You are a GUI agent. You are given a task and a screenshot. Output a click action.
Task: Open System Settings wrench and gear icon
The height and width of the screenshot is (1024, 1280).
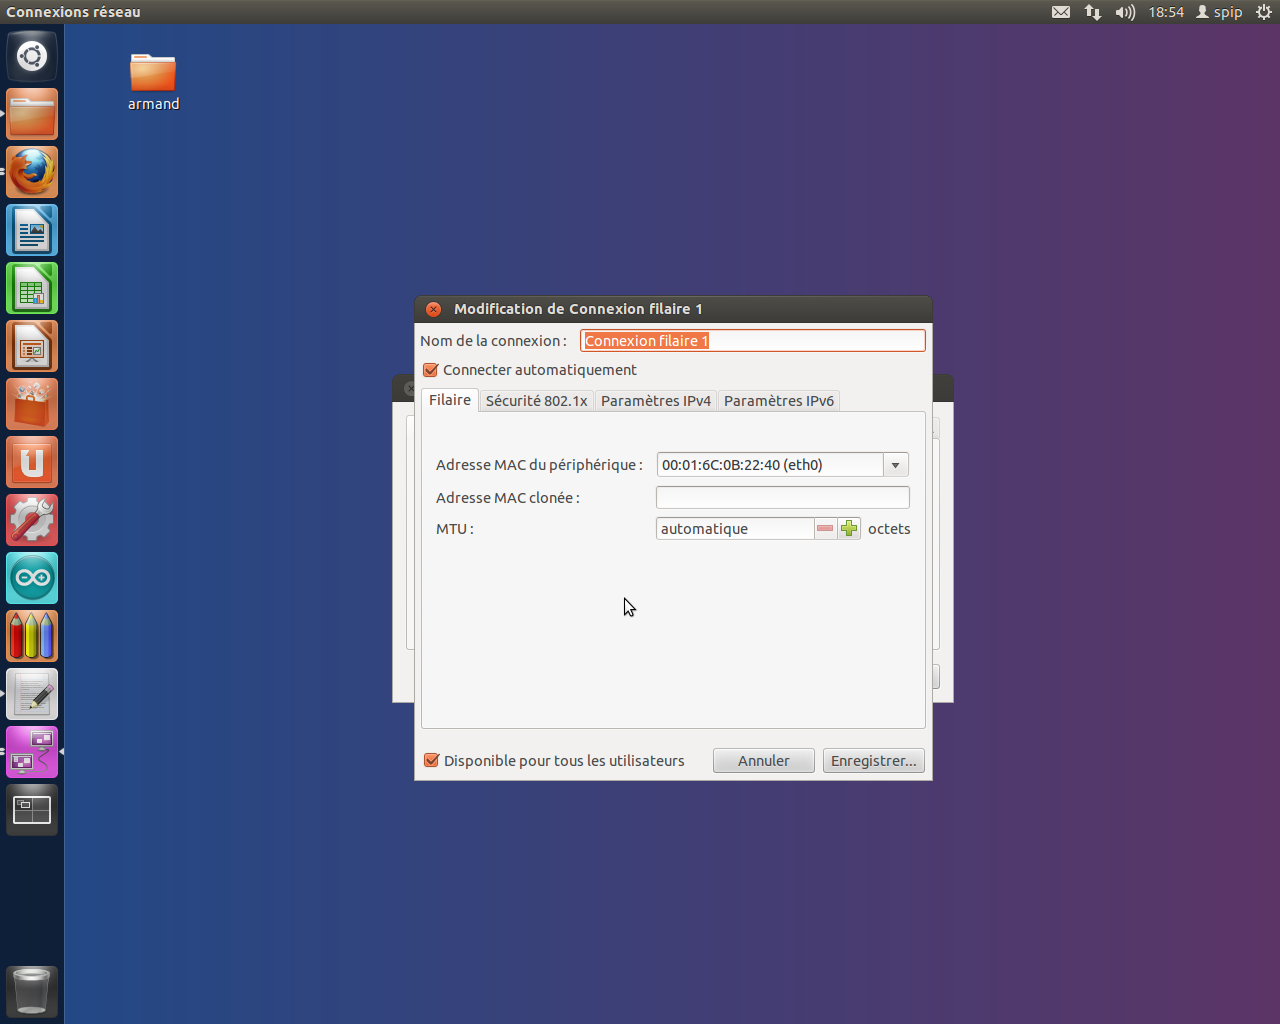coord(32,520)
